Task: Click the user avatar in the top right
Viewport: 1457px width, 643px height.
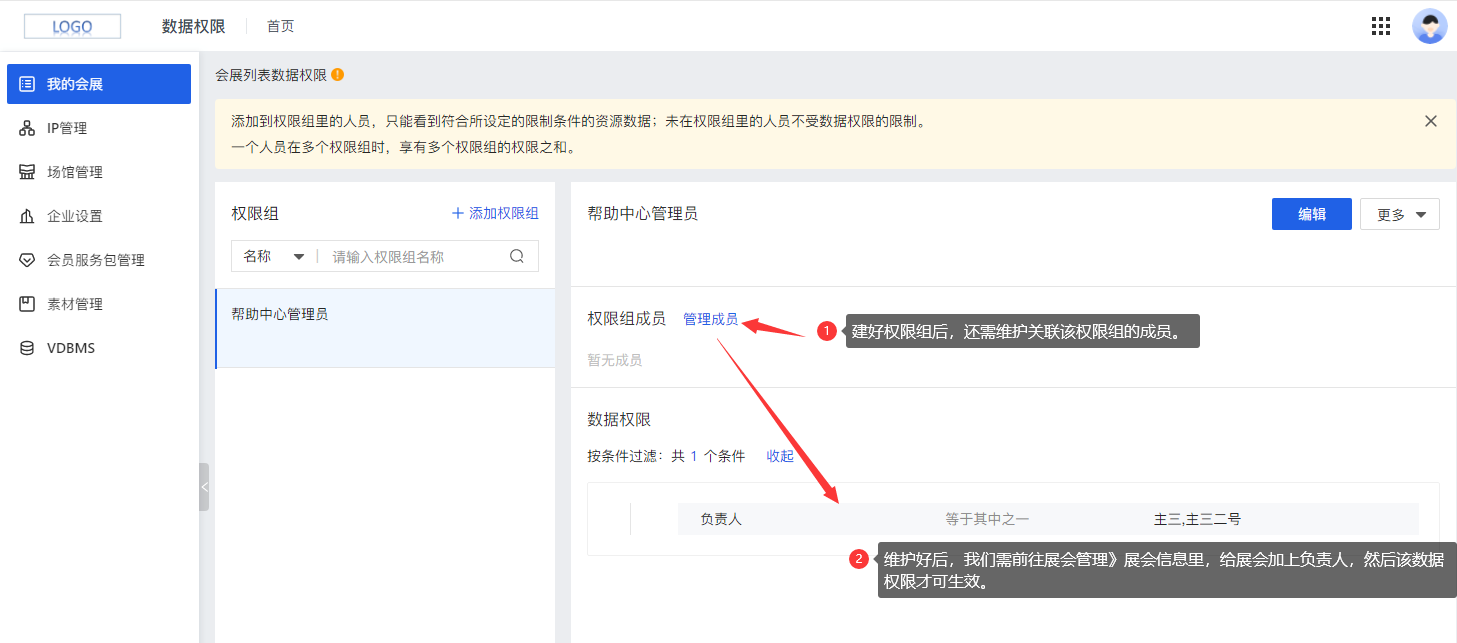Action: coord(1429,25)
